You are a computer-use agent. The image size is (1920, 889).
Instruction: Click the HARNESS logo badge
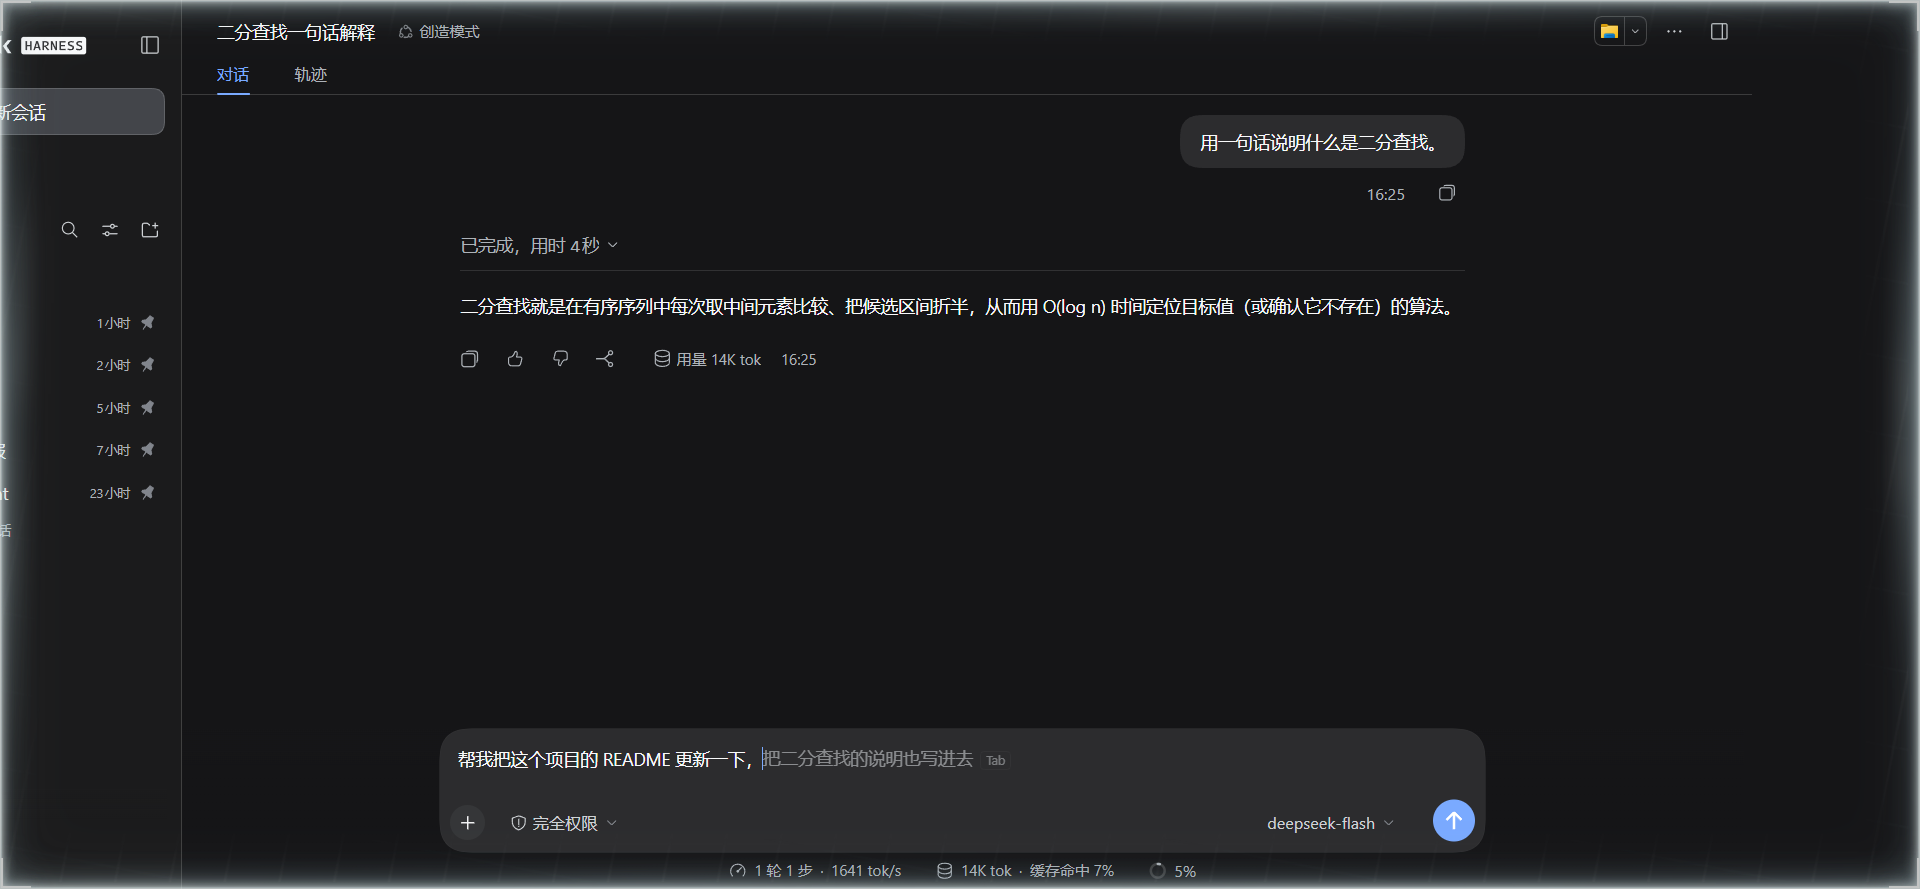(54, 46)
